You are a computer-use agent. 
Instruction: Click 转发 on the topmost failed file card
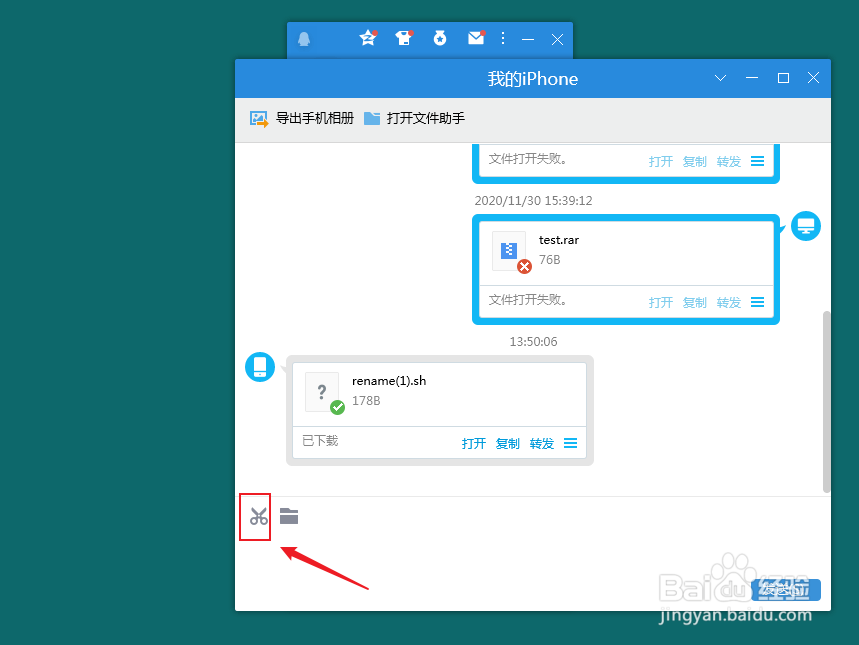click(729, 162)
